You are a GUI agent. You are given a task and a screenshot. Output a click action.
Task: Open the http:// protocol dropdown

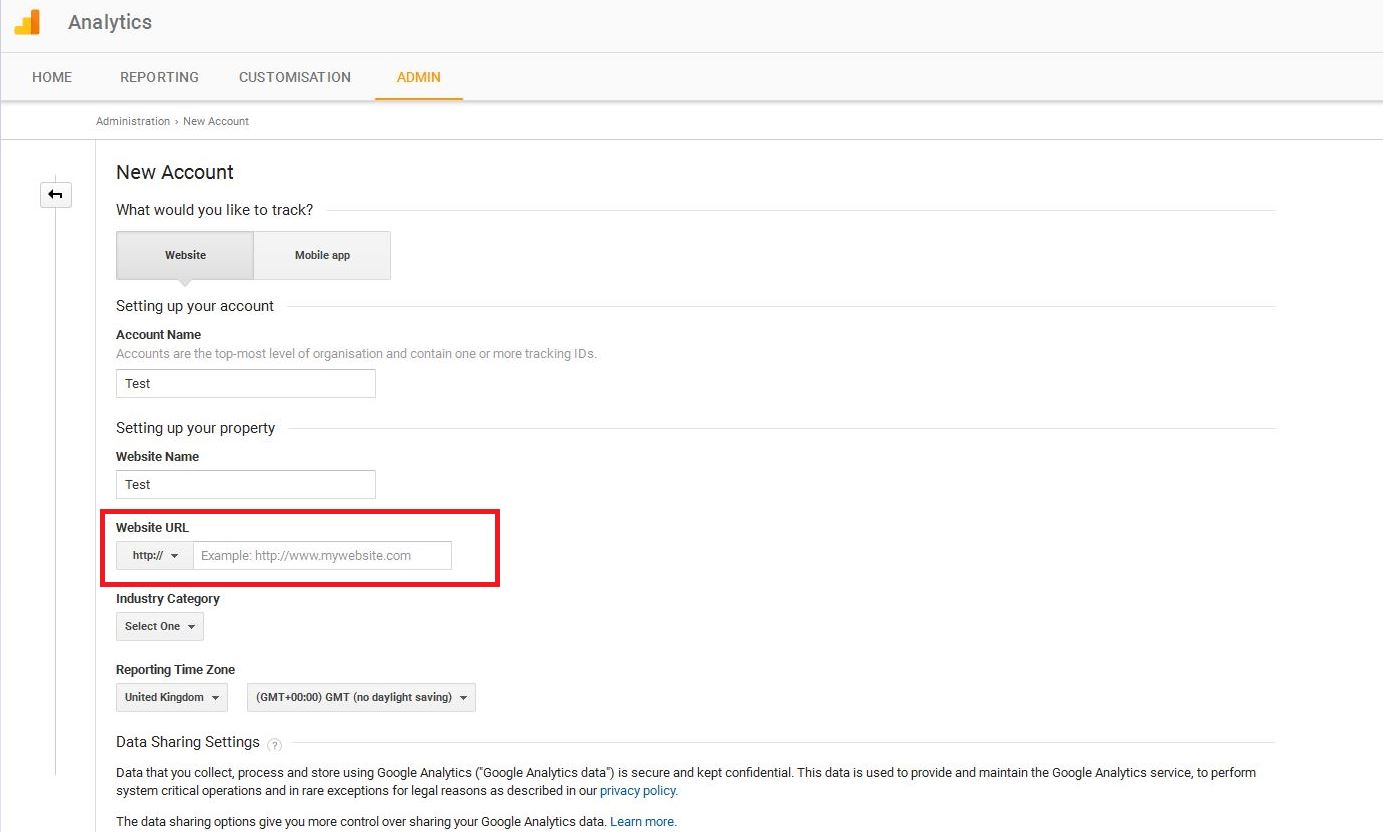tap(155, 555)
